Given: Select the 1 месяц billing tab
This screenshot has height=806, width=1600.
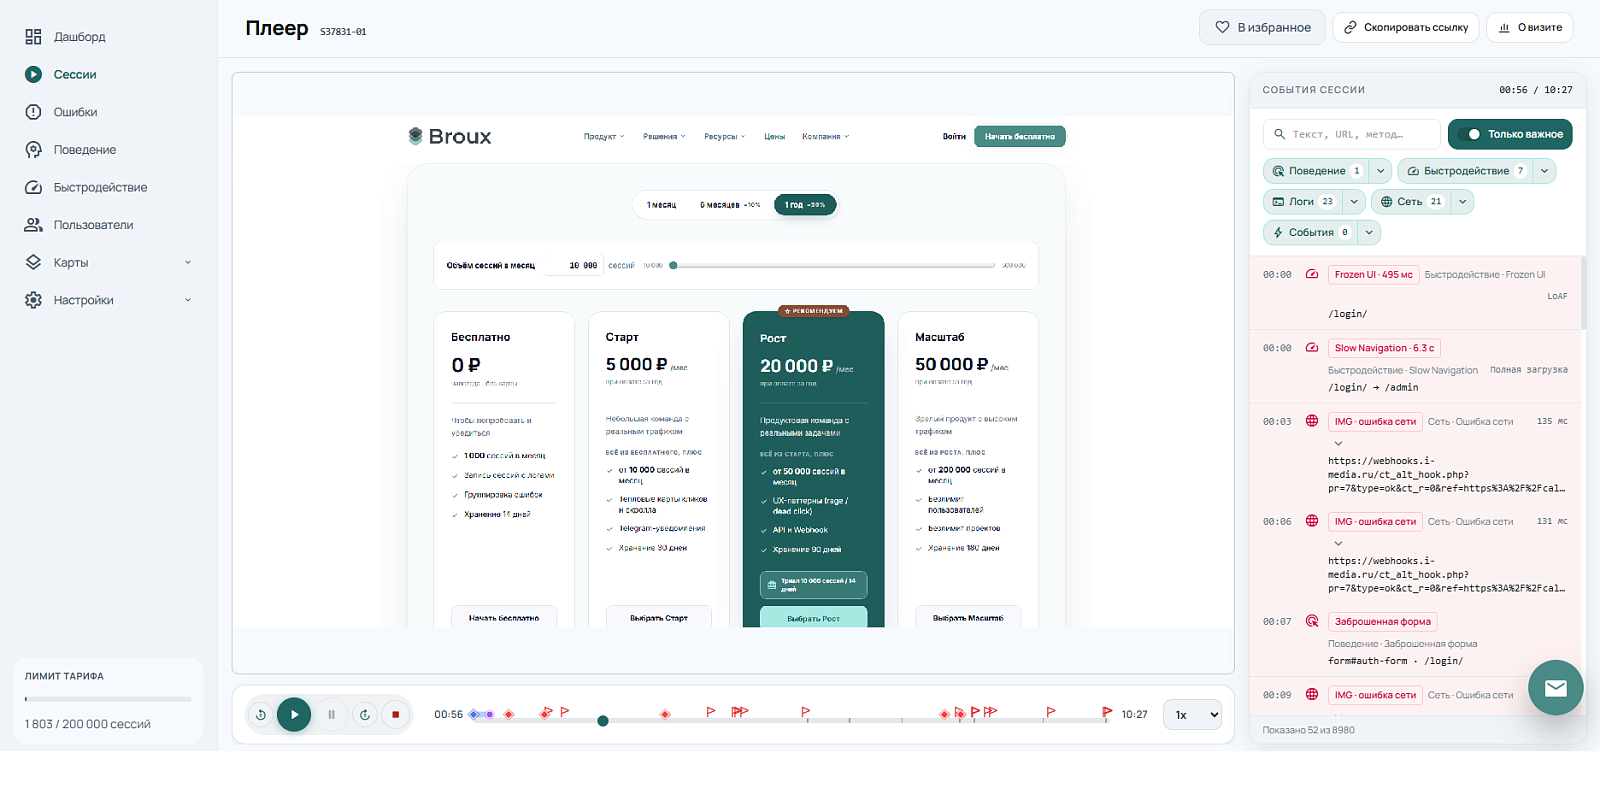Looking at the screenshot, I should tap(661, 205).
